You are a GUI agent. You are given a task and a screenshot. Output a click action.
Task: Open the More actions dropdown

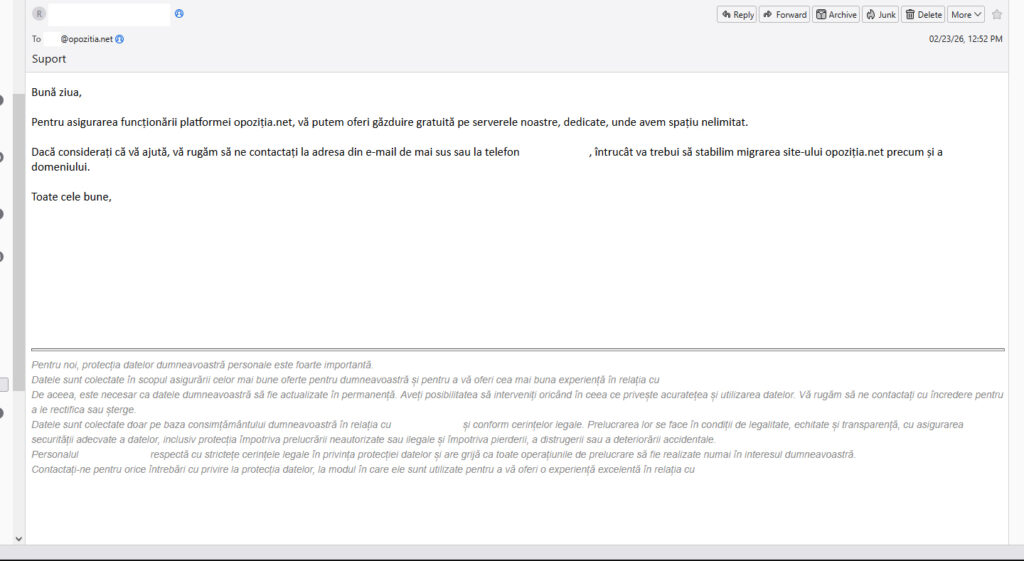coord(966,15)
